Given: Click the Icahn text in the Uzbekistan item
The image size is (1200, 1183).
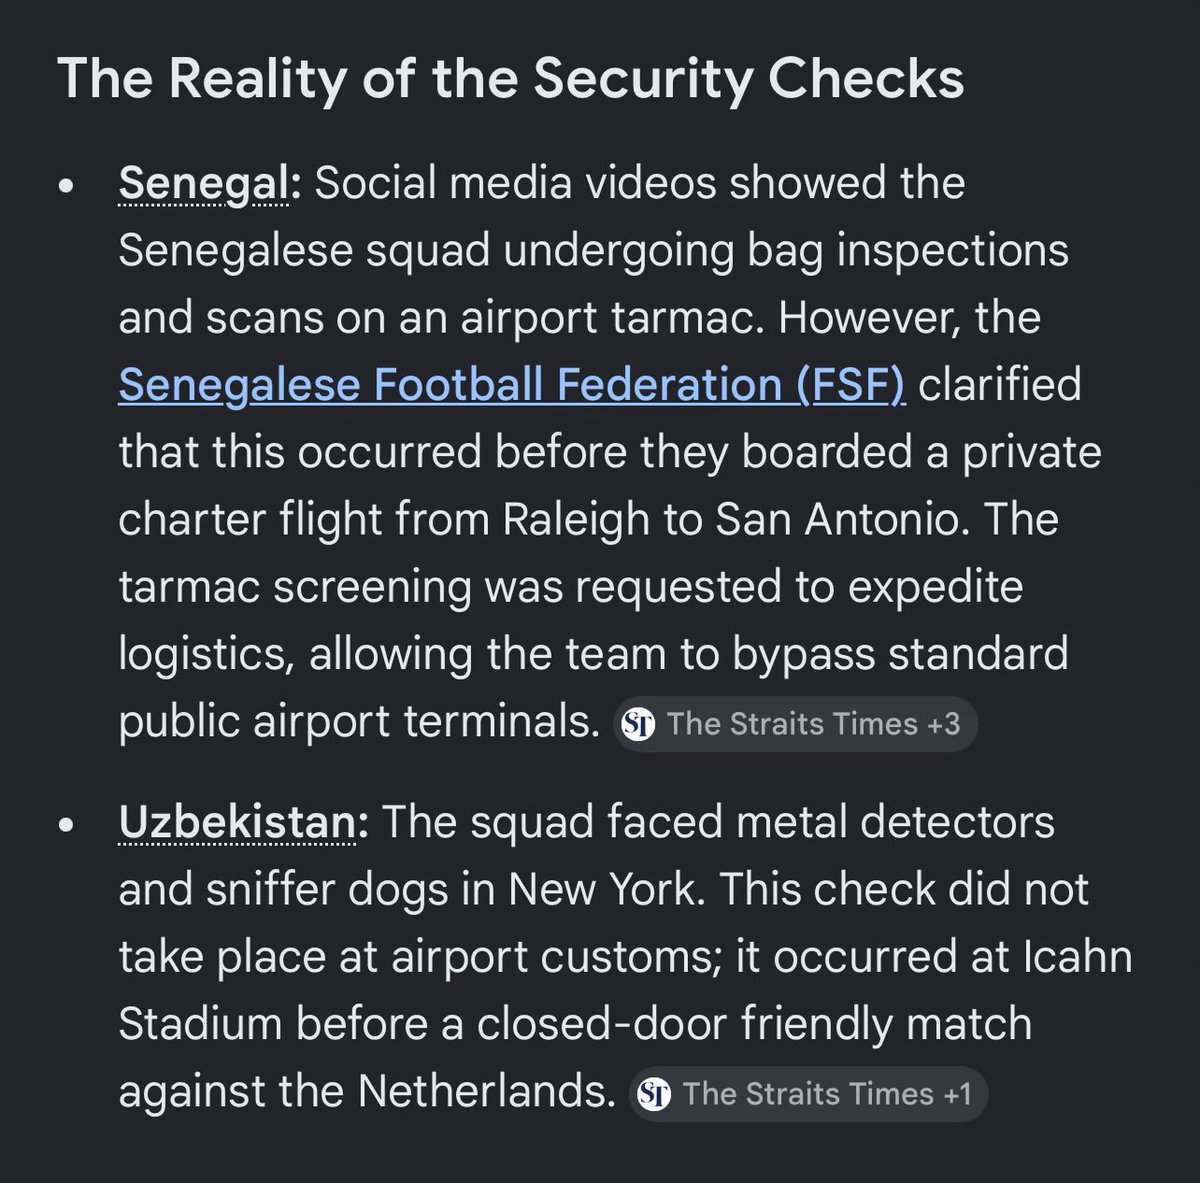Looking at the screenshot, I should coord(1078,957).
